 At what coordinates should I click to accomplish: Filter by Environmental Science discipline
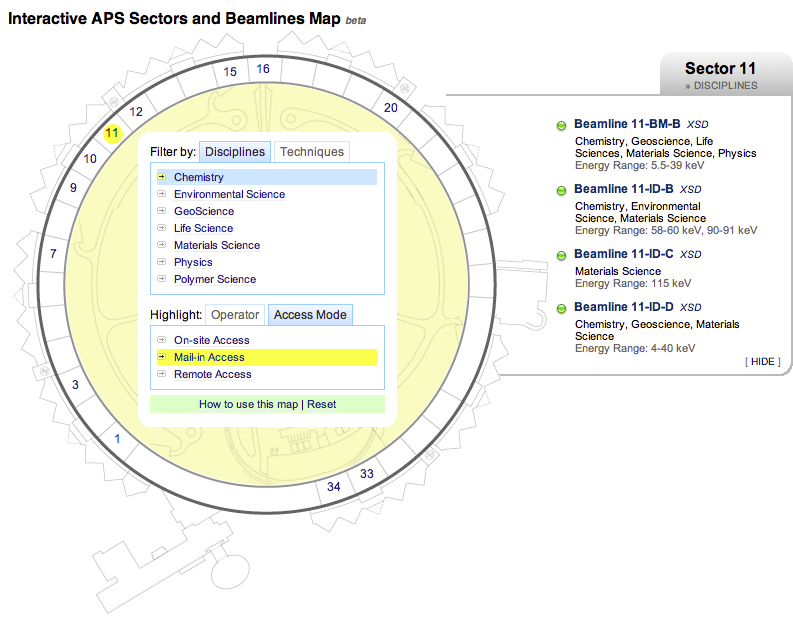(x=229, y=194)
